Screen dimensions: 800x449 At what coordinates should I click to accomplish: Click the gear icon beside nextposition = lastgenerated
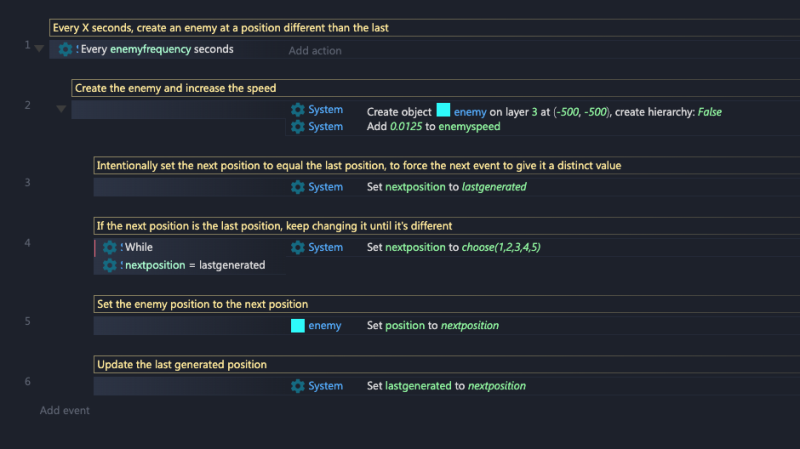click(109, 265)
